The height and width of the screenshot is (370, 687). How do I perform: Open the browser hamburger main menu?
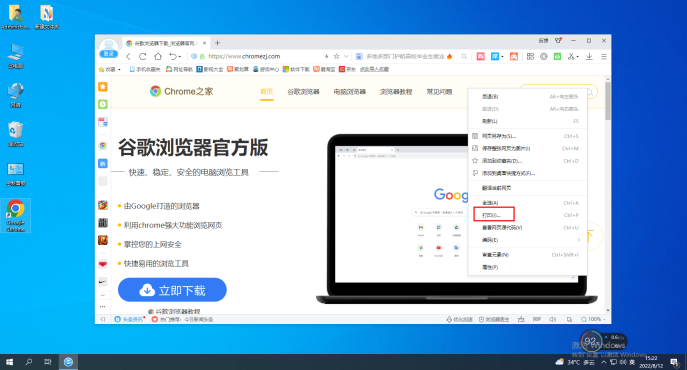coord(604,56)
